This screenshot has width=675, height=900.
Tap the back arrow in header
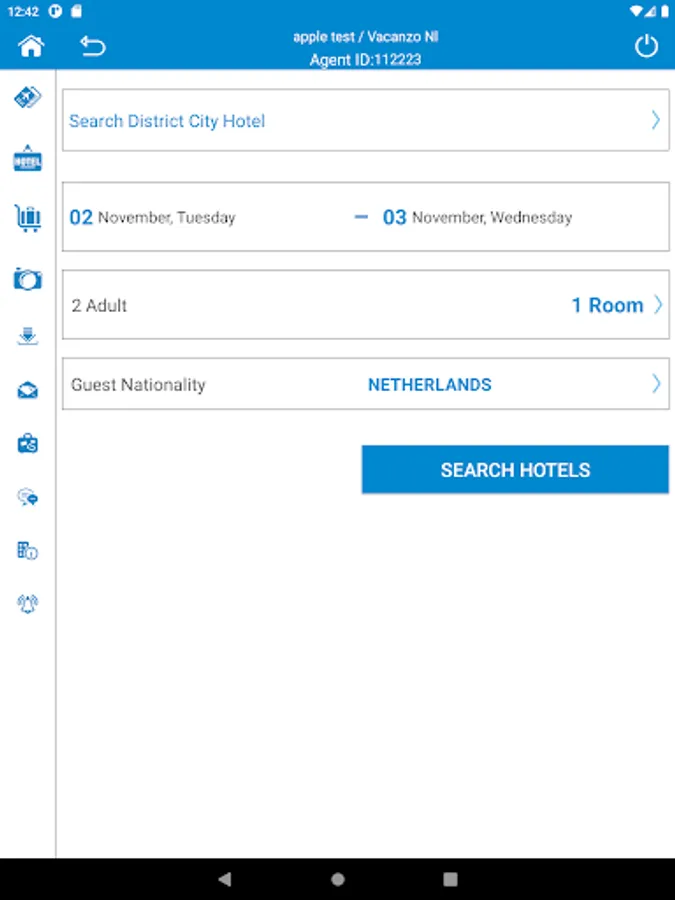pos(92,46)
